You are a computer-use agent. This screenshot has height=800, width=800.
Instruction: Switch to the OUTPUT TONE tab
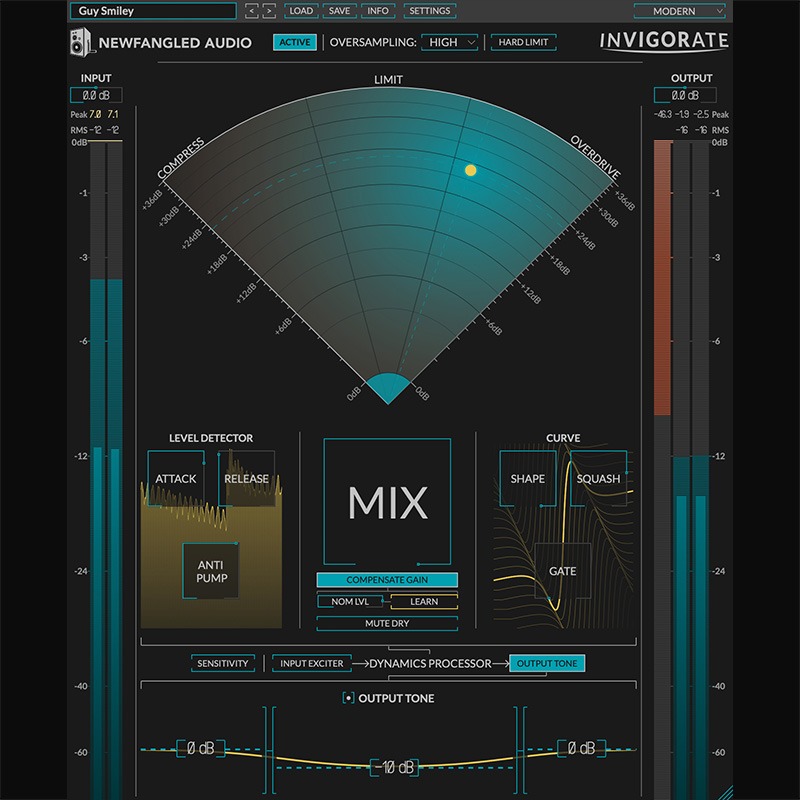coord(547,663)
